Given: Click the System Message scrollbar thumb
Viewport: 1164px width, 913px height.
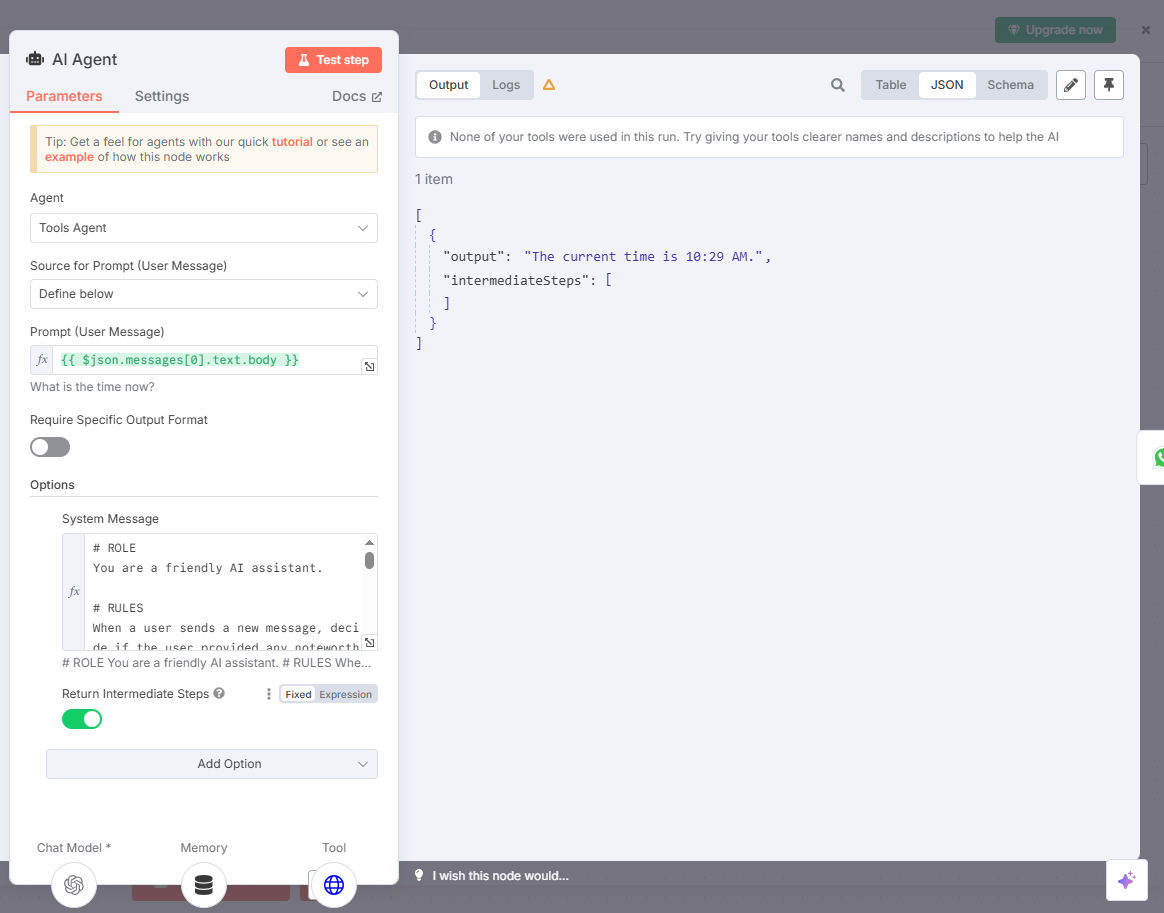Looking at the screenshot, I should pyautogui.click(x=369, y=560).
